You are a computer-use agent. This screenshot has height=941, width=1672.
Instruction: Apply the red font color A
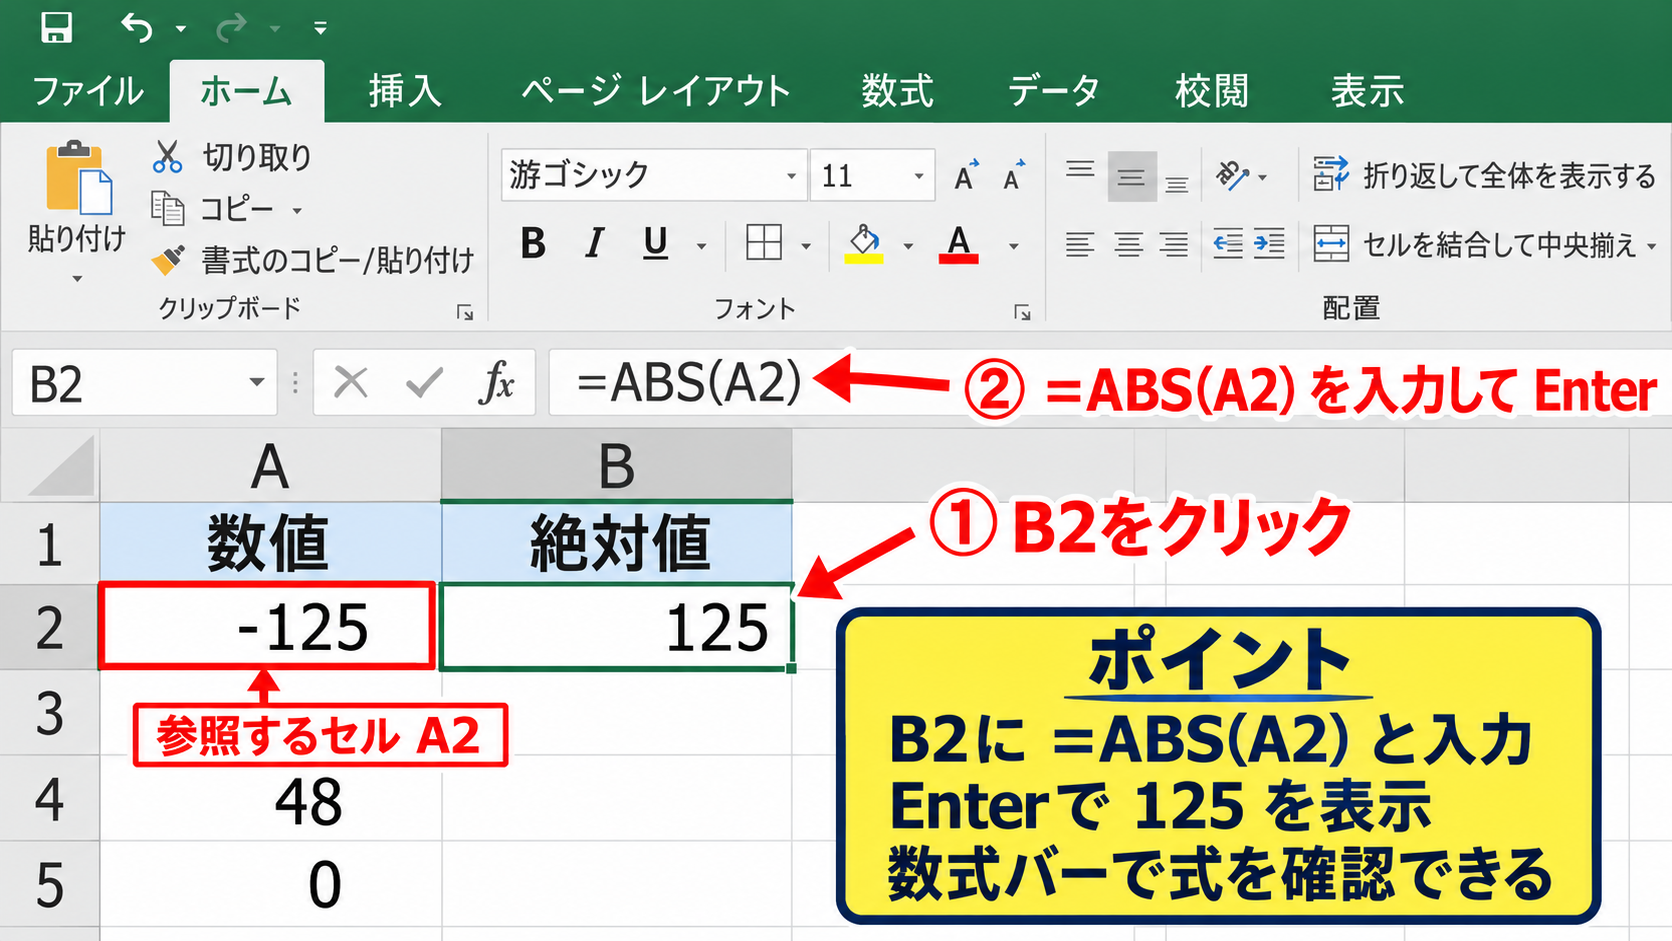click(x=958, y=243)
